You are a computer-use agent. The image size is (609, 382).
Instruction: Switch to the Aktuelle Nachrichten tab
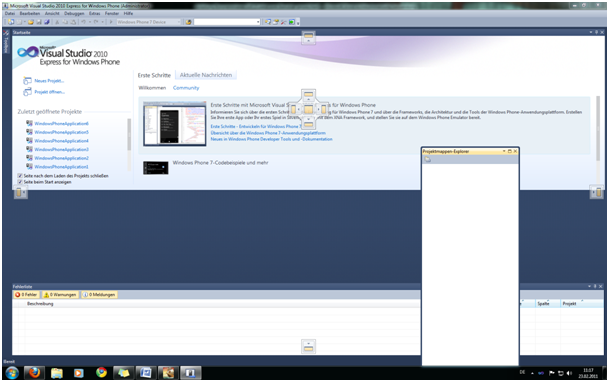click(206, 75)
